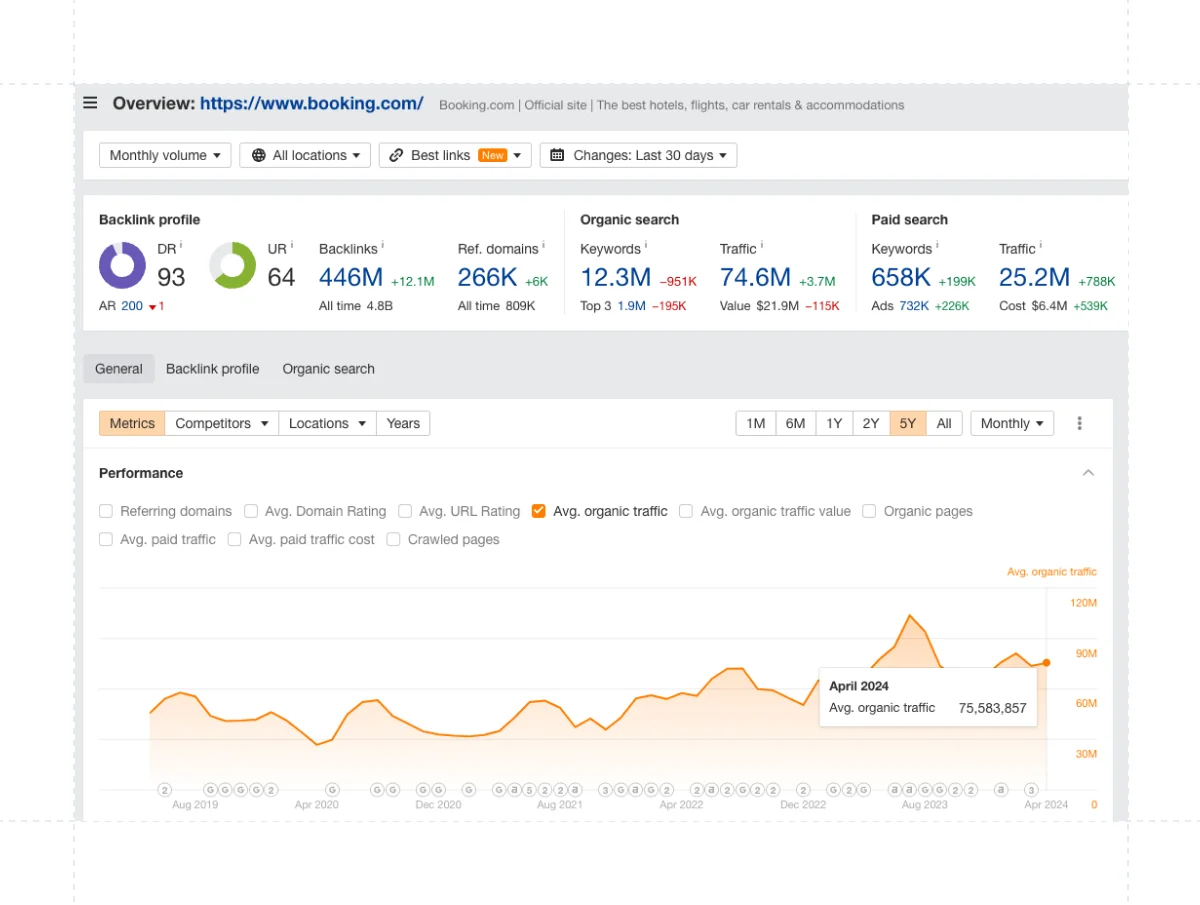Click the info icon next to UR

[291, 245]
